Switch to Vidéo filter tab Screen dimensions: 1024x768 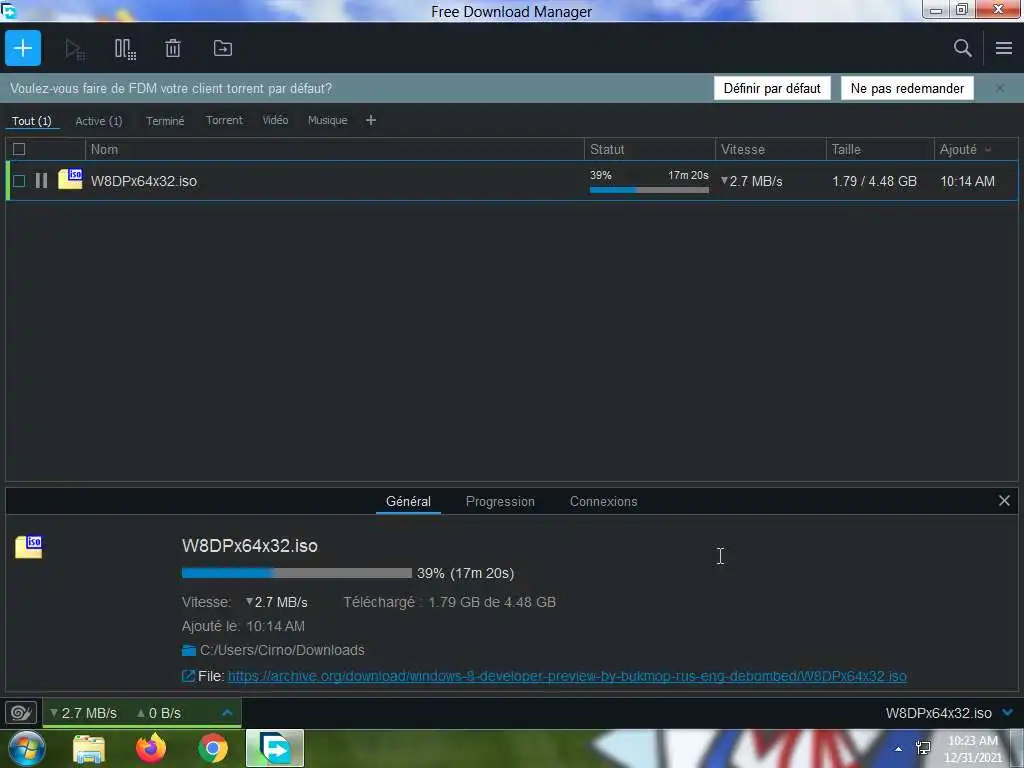275,120
